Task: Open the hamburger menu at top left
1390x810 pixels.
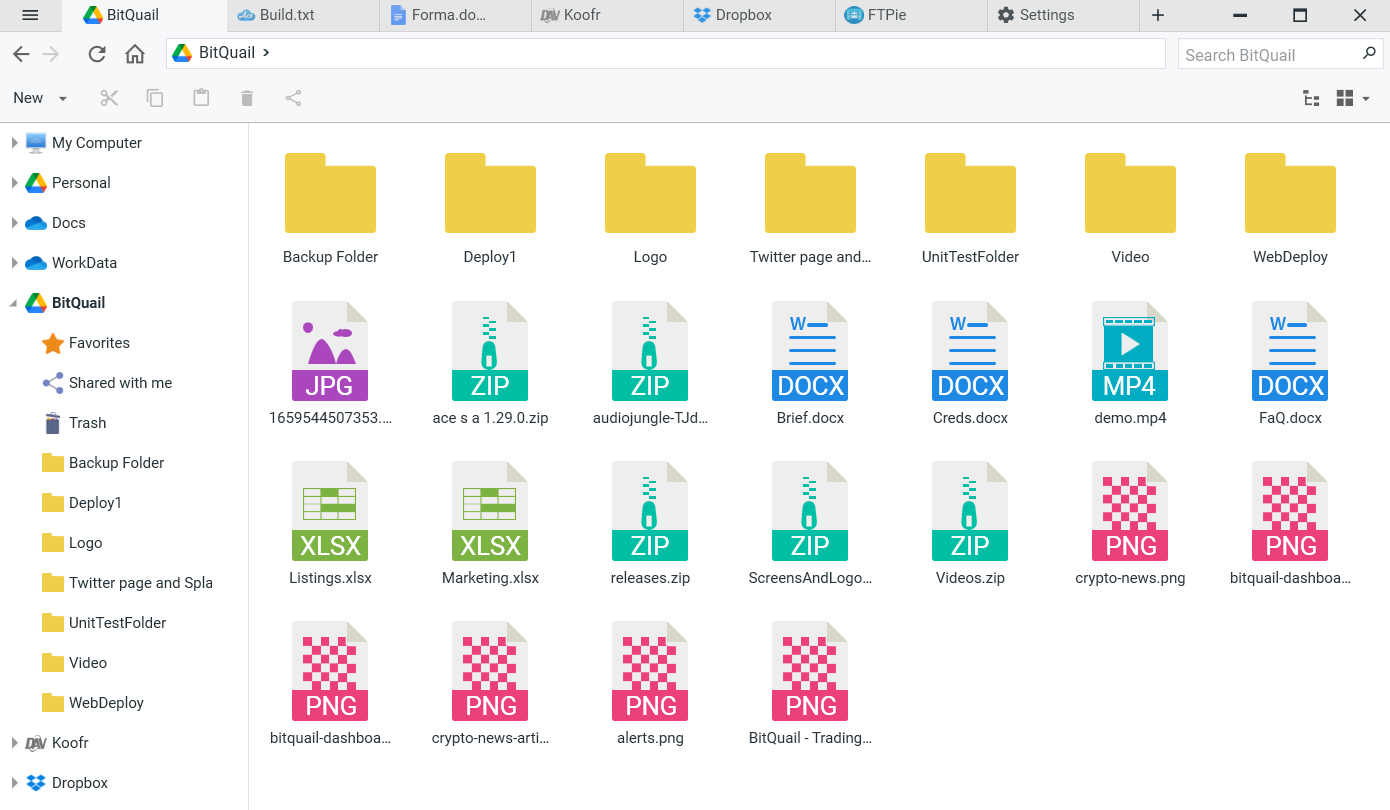Action: coord(30,15)
